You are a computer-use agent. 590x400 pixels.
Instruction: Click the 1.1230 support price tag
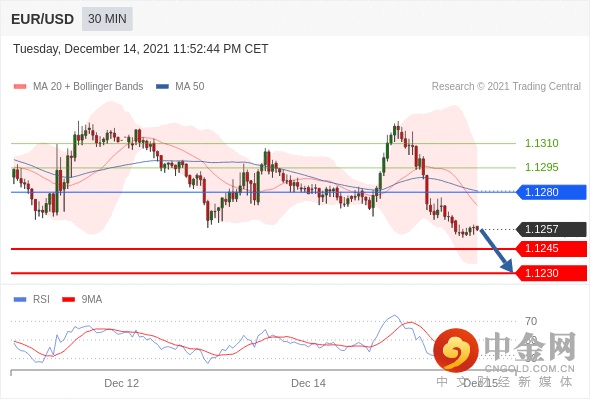click(552, 273)
